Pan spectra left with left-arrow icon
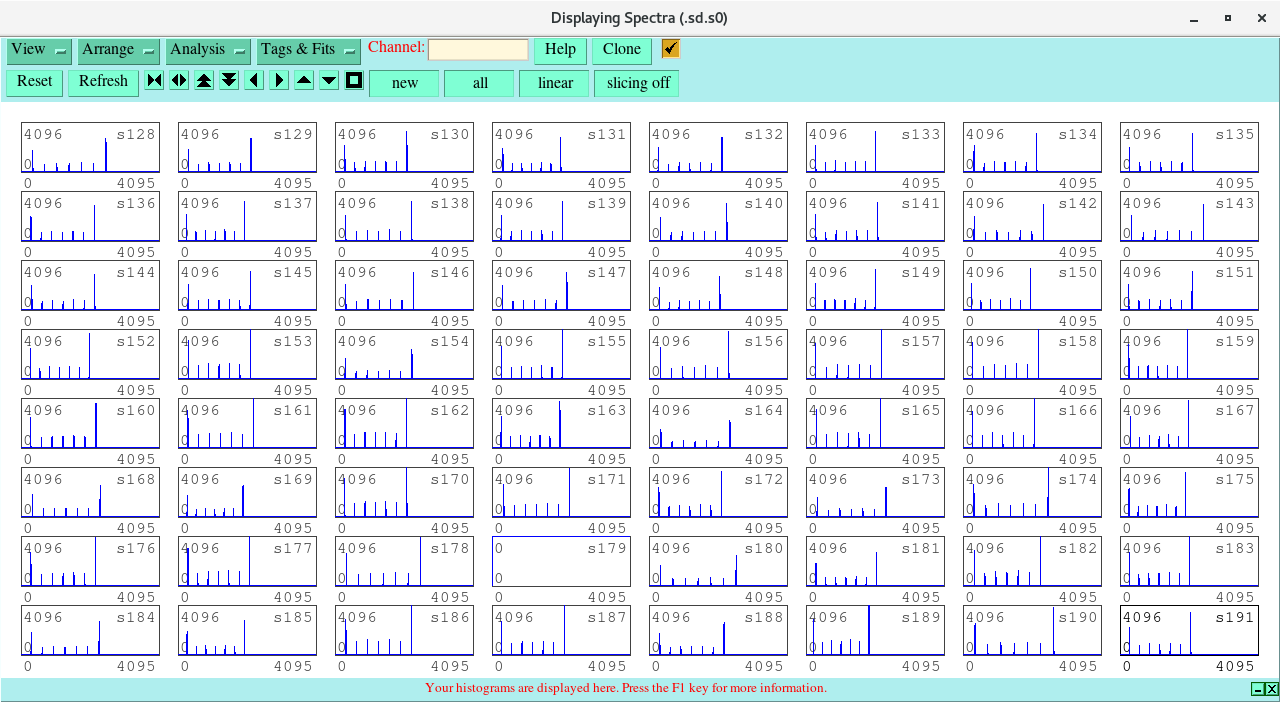This screenshot has height=702, width=1280. point(254,81)
